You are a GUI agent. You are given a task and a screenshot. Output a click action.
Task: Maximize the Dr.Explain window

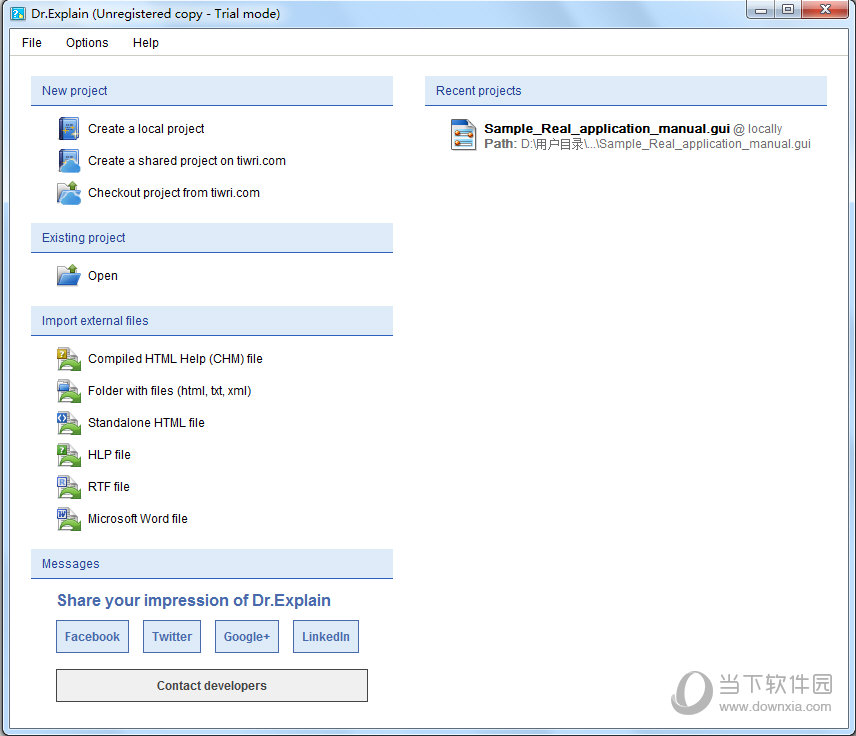[788, 10]
